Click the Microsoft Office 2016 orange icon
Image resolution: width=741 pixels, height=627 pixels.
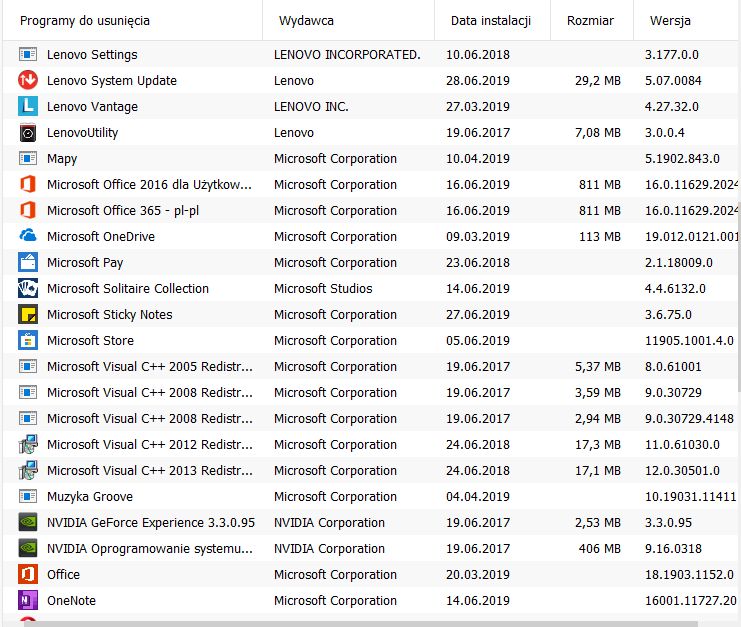click(28, 184)
